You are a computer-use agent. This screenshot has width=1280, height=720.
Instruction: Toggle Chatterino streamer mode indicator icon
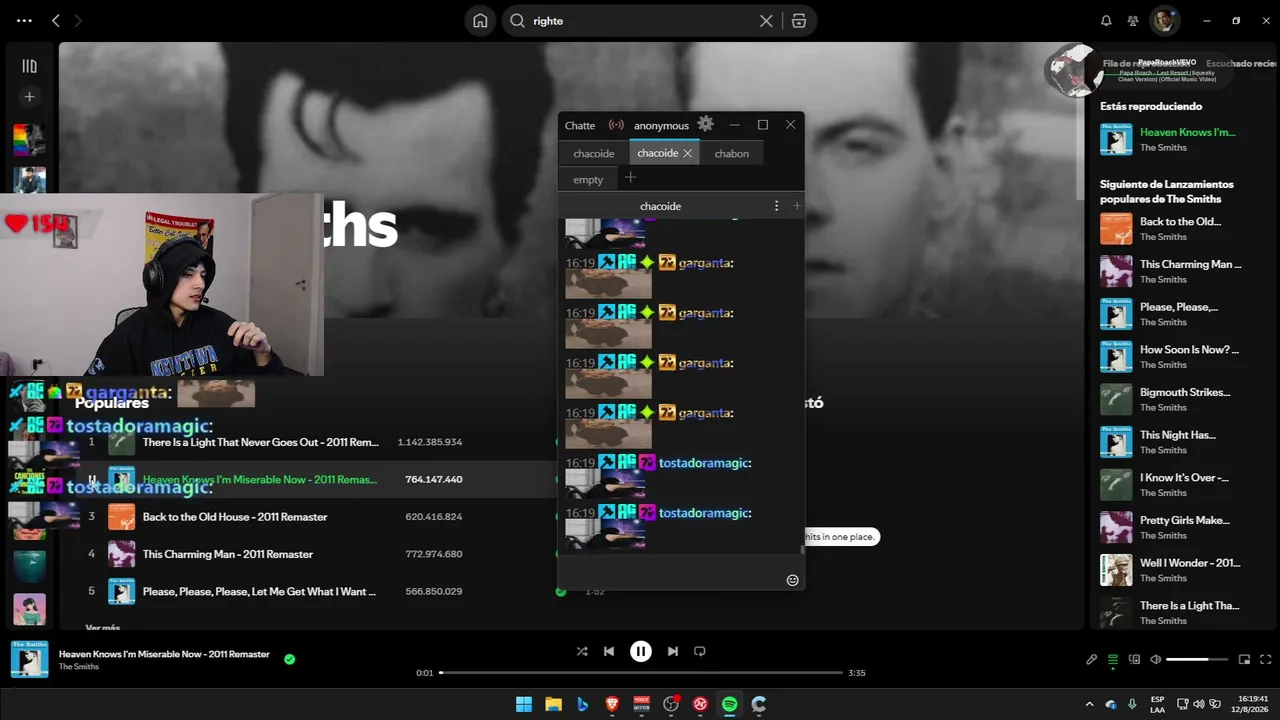point(616,125)
